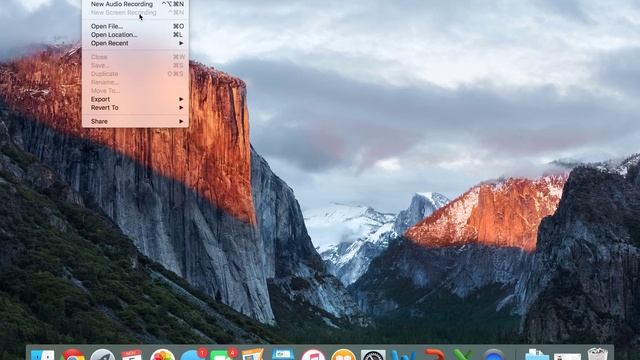640x360 pixels.
Task: Select the dimmed New Screen Recording item
Action: tap(135, 13)
